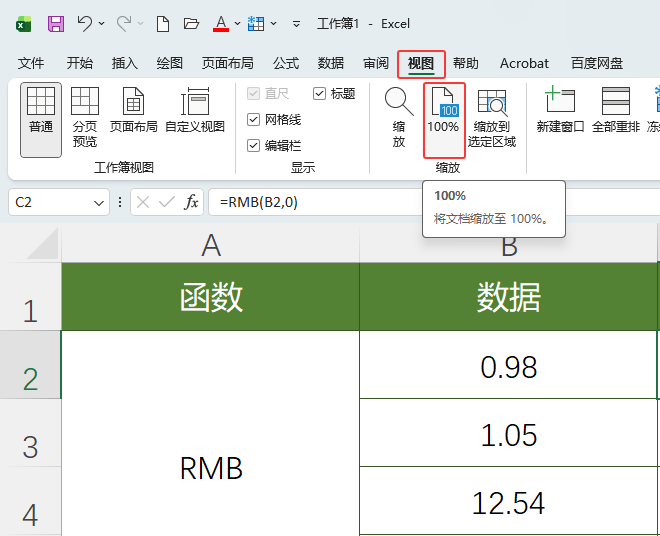Select column B header

[x=509, y=248]
